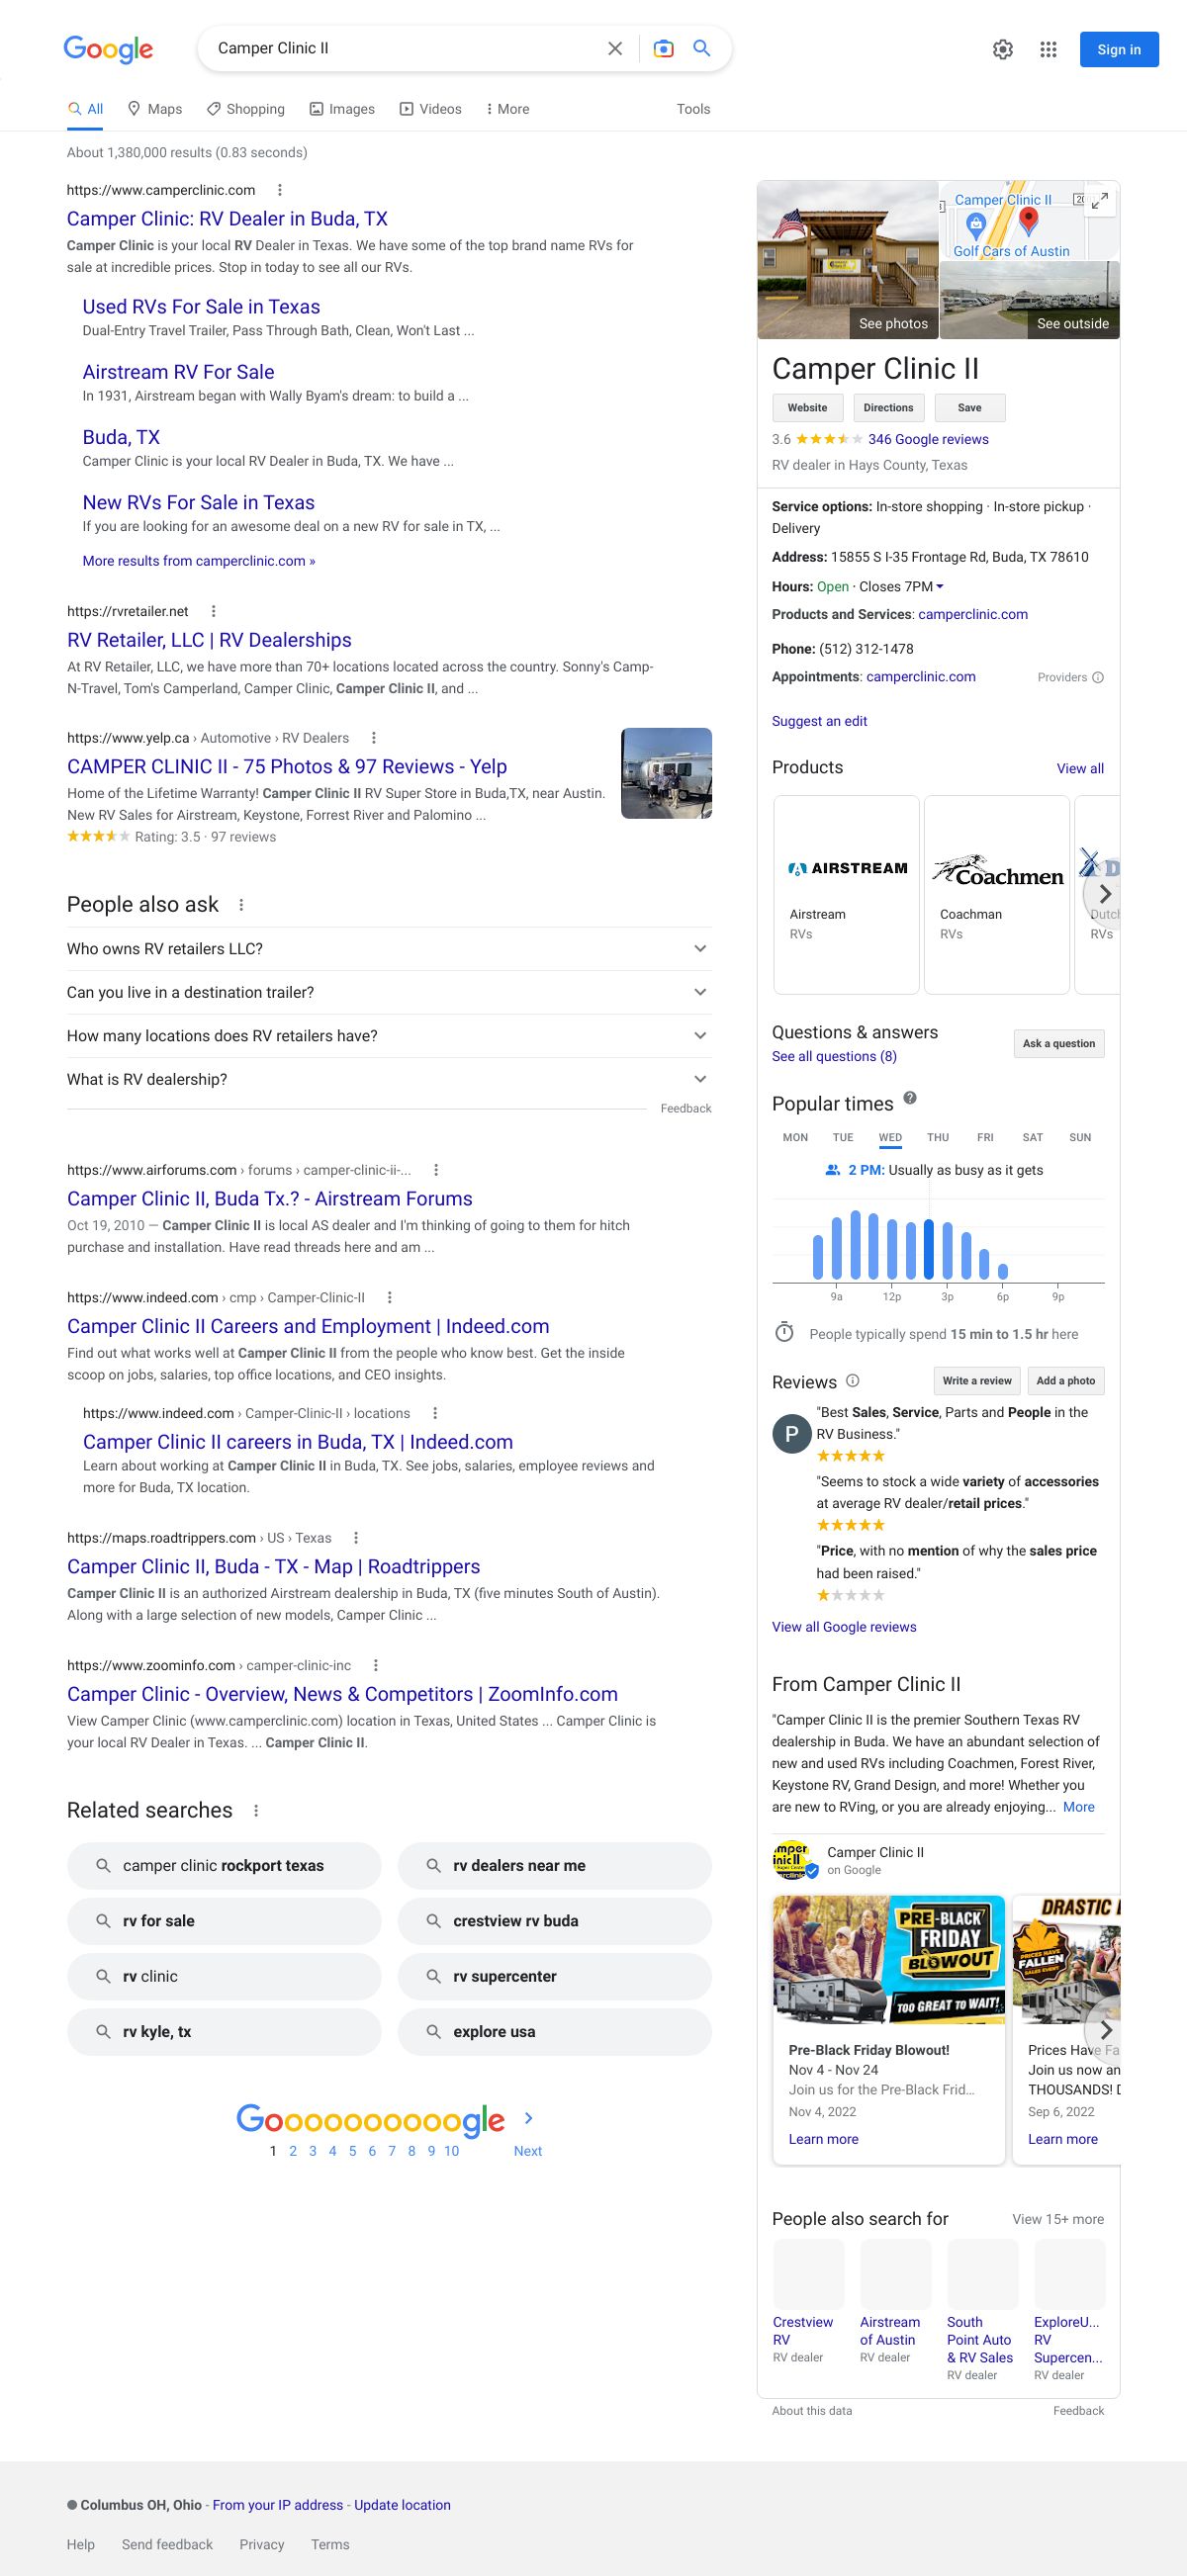Expand "Can you live in a destination trailer?"
Screen dimensions: 1187x2576
tap(700, 992)
